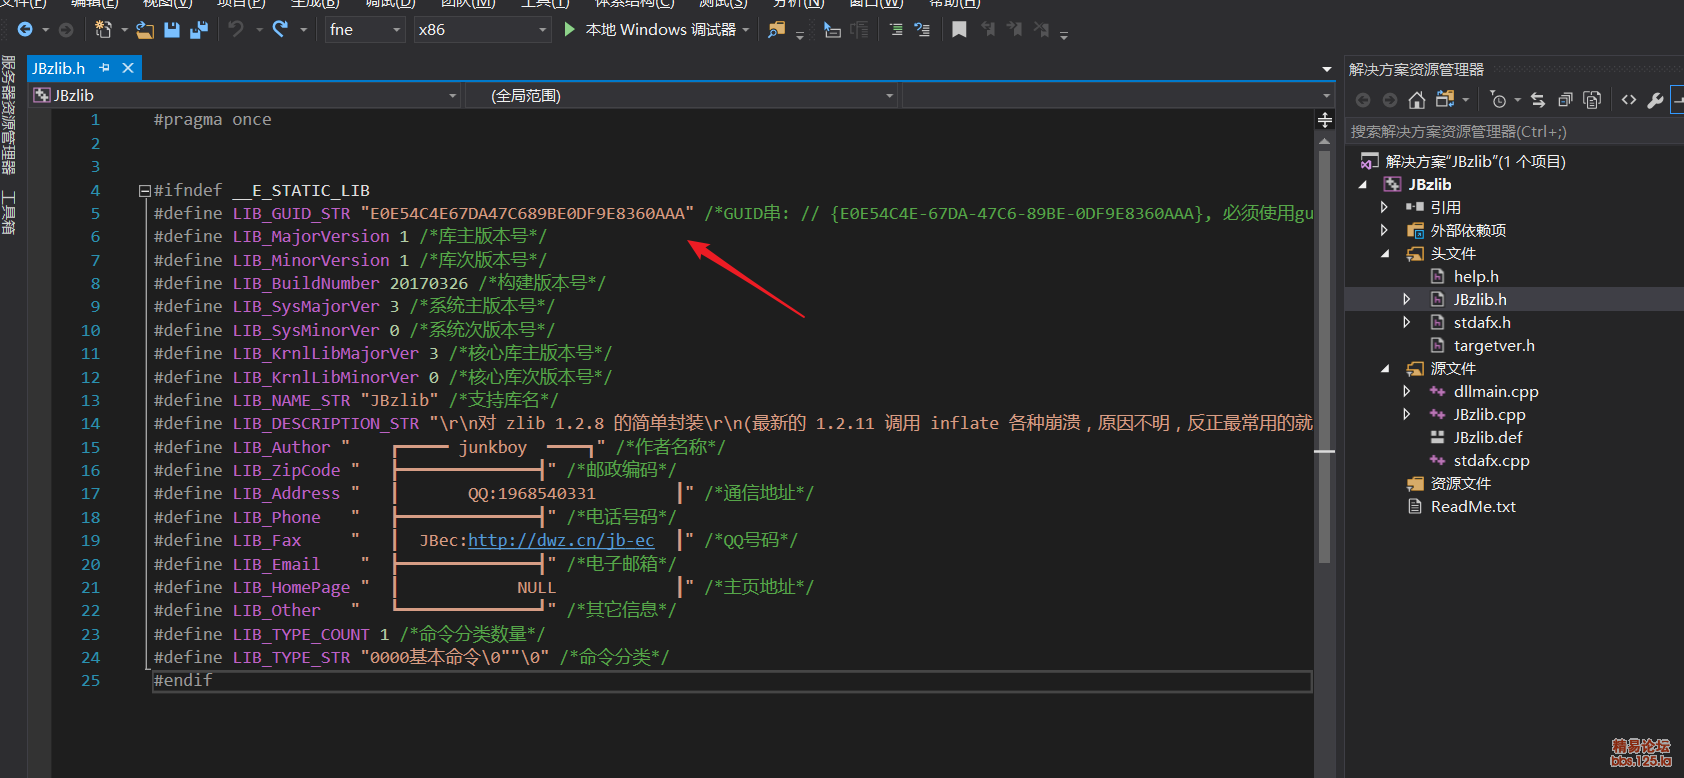Clear all bookmarks with toolbar icon
This screenshot has width=1684, height=778.
pos(1041,29)
